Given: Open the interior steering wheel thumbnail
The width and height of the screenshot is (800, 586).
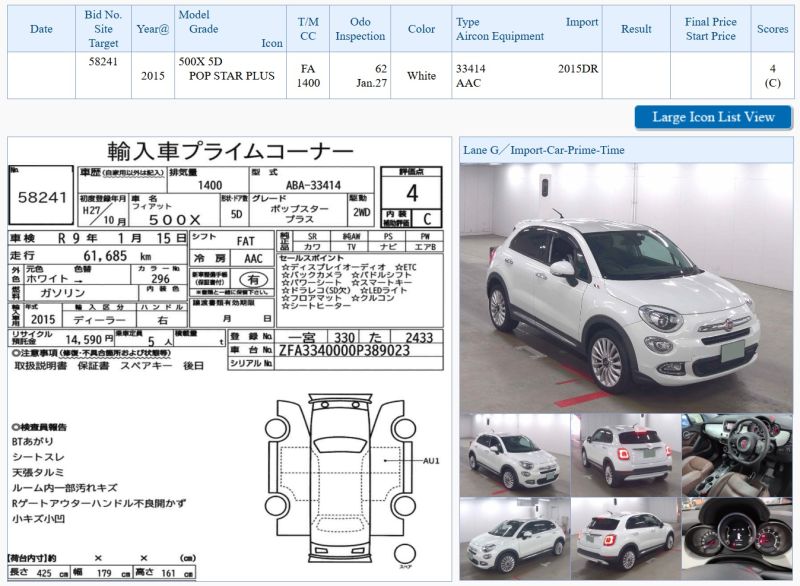Looking at the screenshot, I should [x=737, y=454].
